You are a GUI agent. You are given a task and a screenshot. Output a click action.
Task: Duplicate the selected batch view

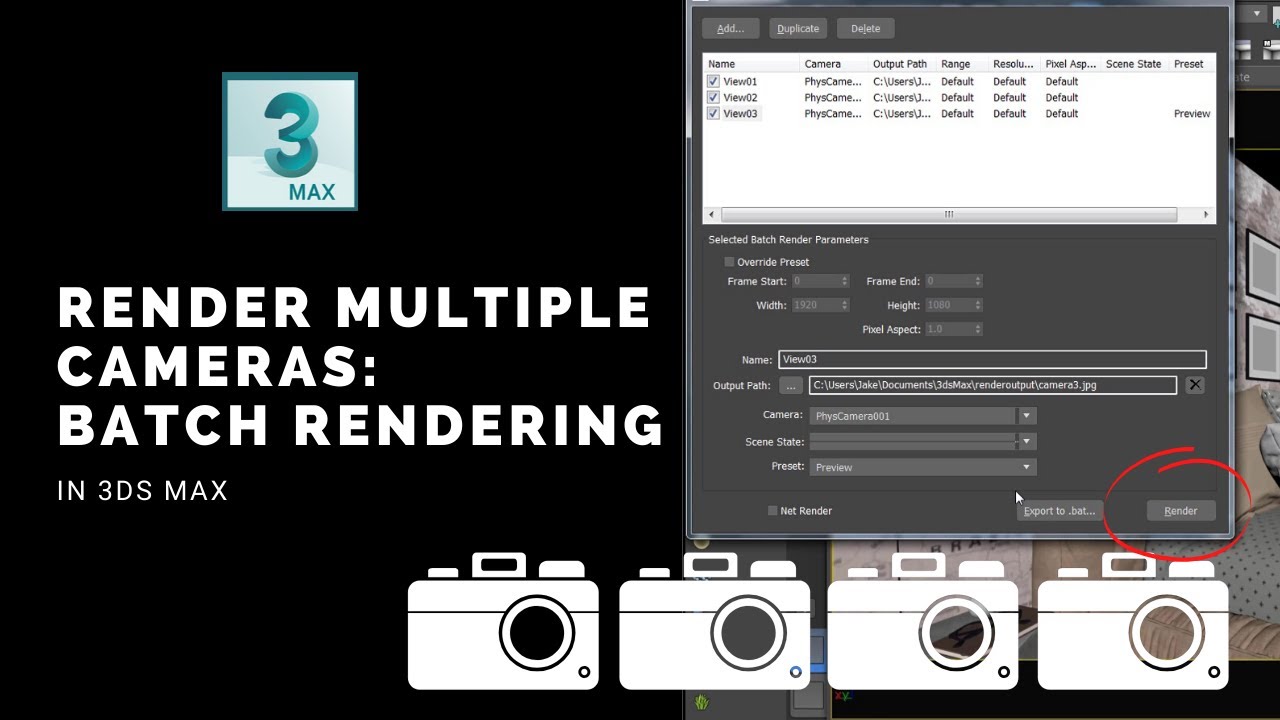798,29
